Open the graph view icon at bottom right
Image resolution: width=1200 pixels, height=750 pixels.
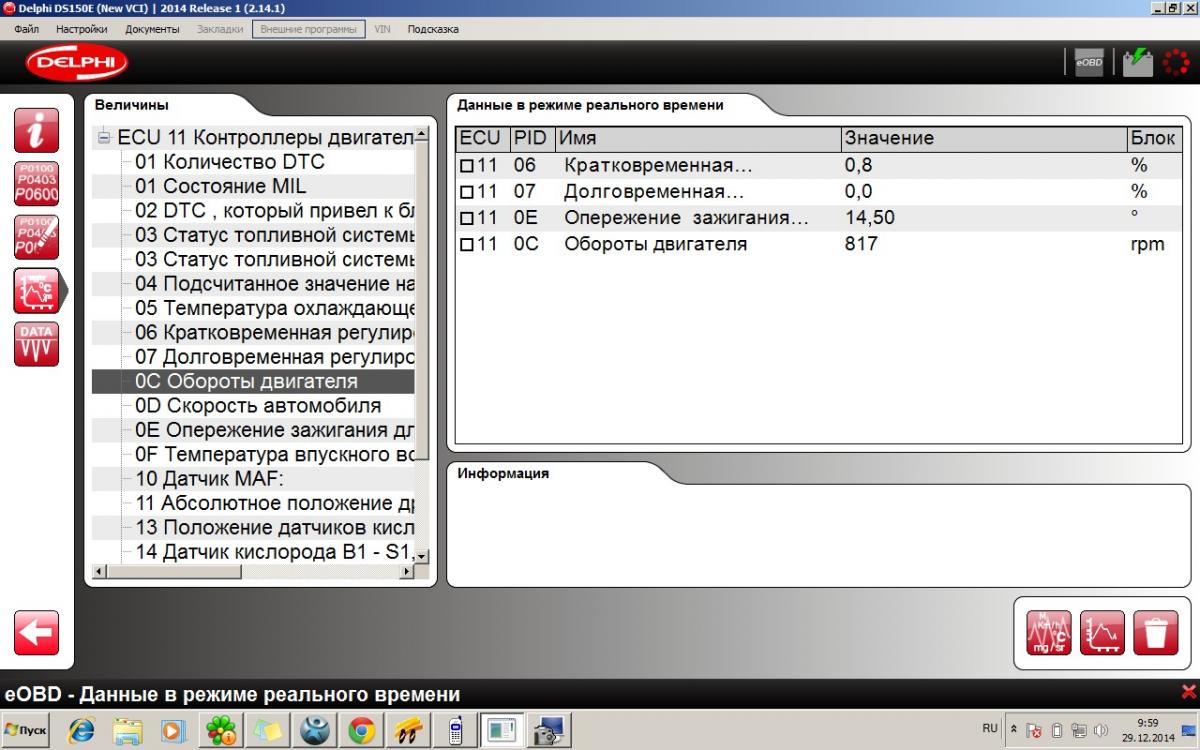point(1102,633)
